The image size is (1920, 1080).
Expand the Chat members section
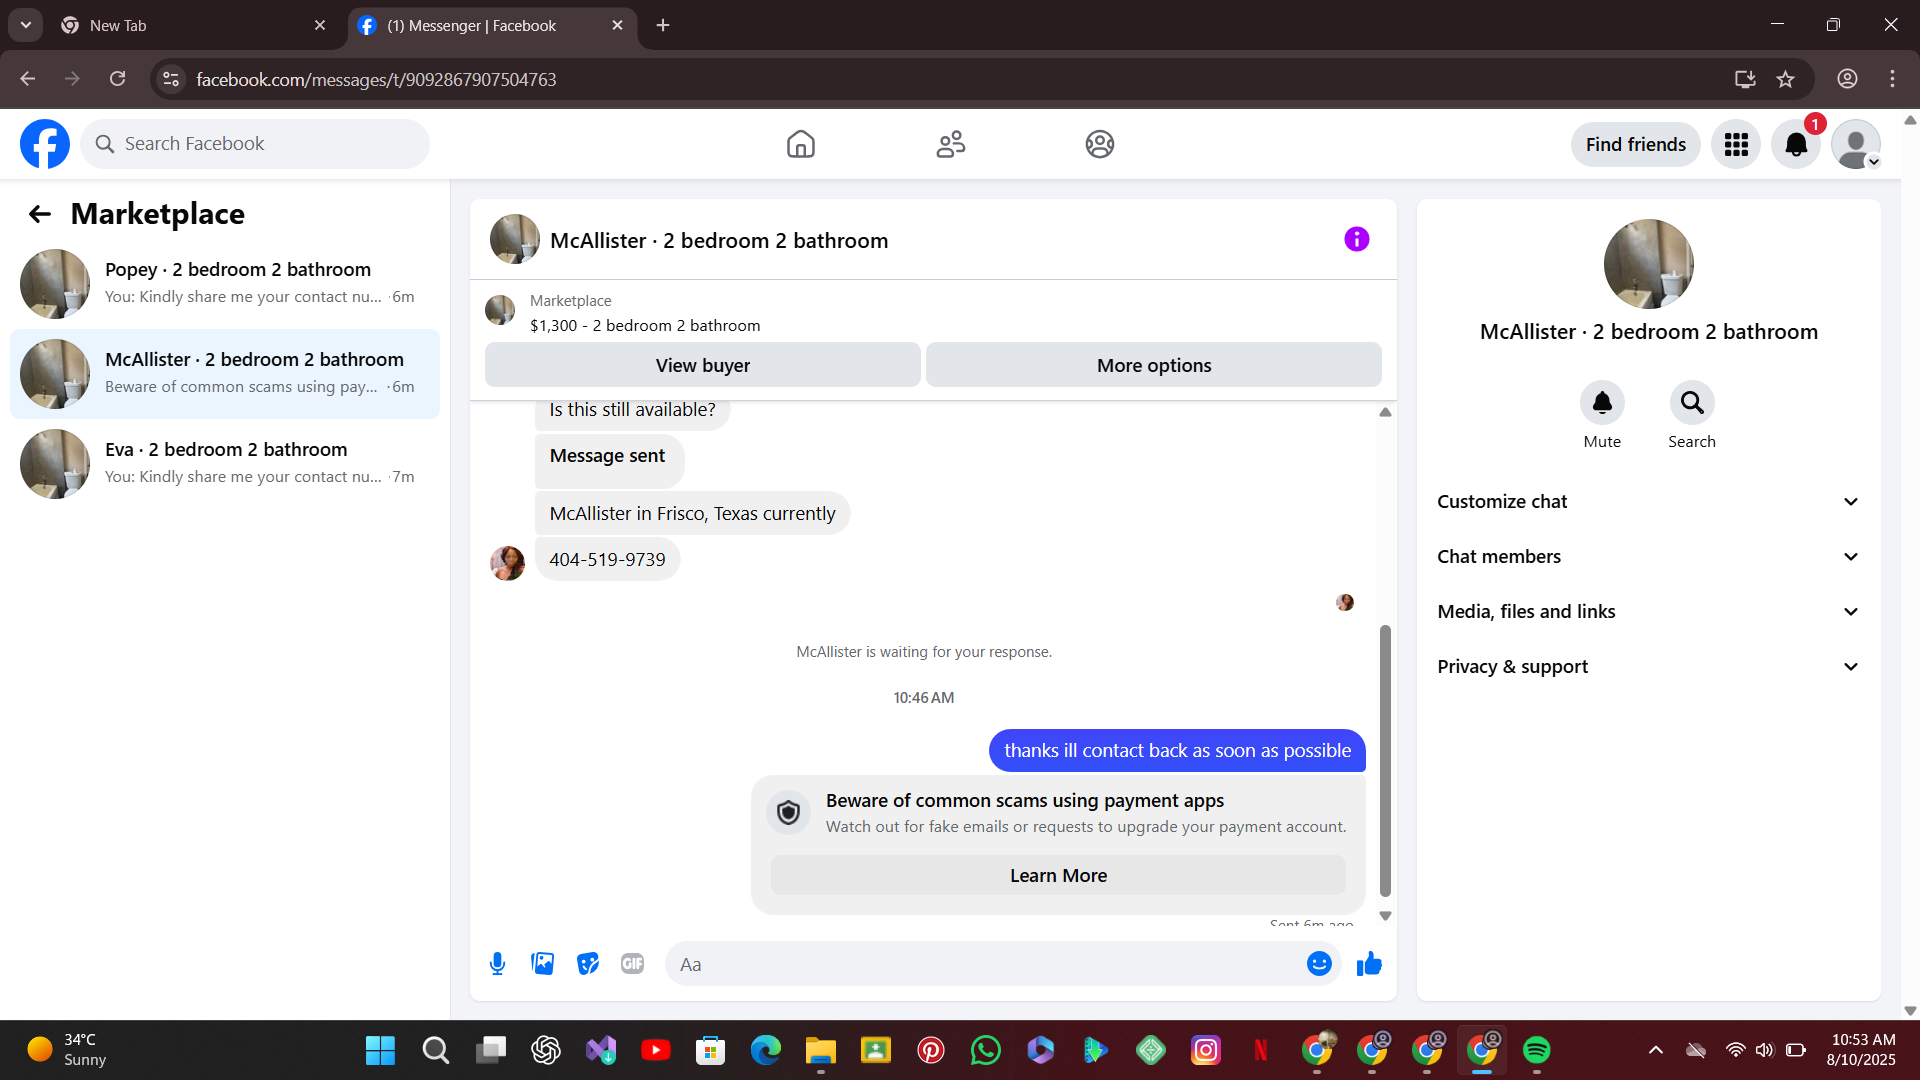pos(1648,557)
